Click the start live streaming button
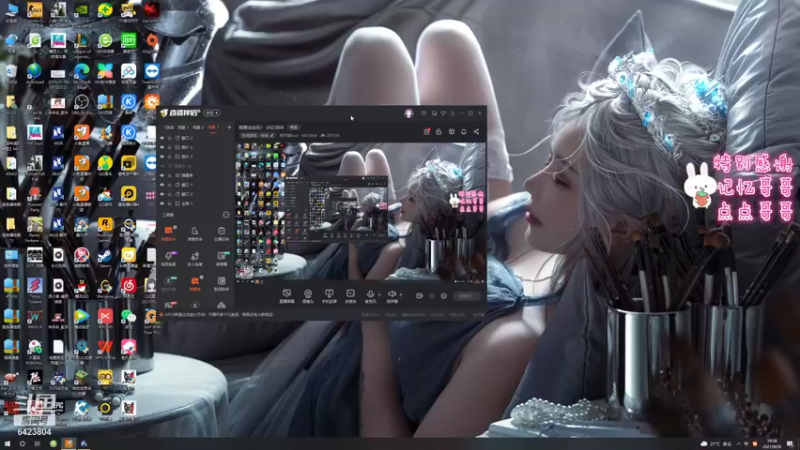Screen dimensions: 800x450 (x=467, y=296)
